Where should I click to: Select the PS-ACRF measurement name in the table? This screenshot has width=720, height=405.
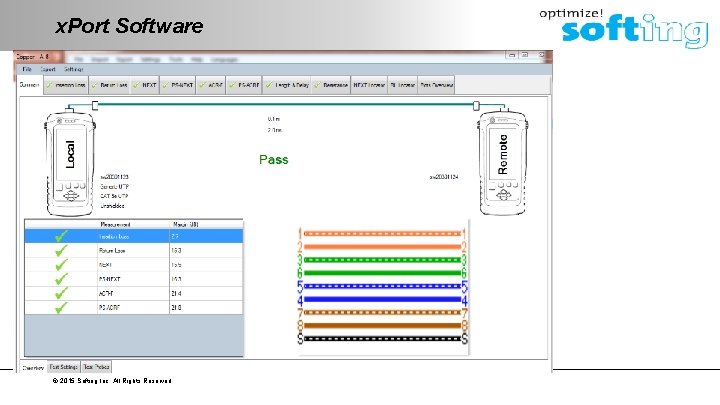click(x=109, y=308)
